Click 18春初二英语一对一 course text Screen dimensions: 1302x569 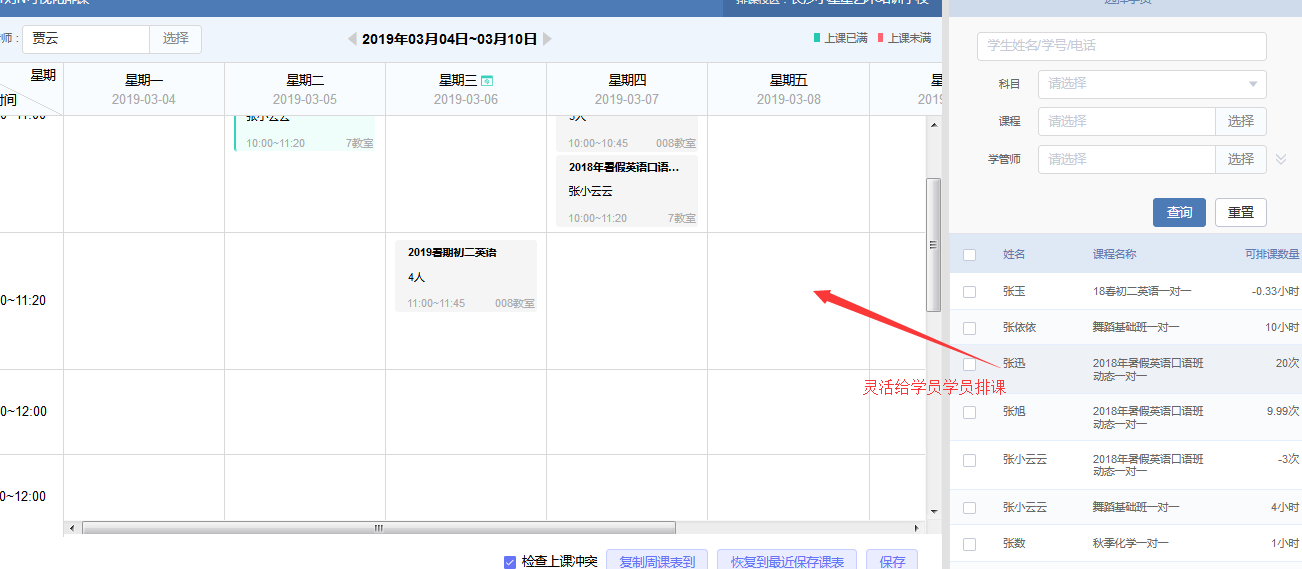(1142, 291)
